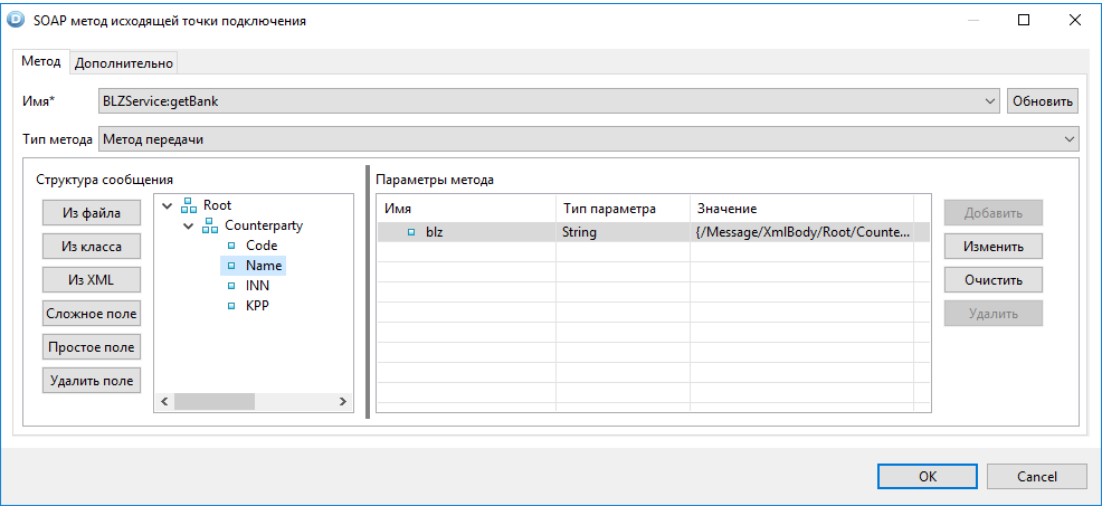Select the Name field in tree
The width and height of the screenshot is (1109, 512).
(x=263, y=266)
